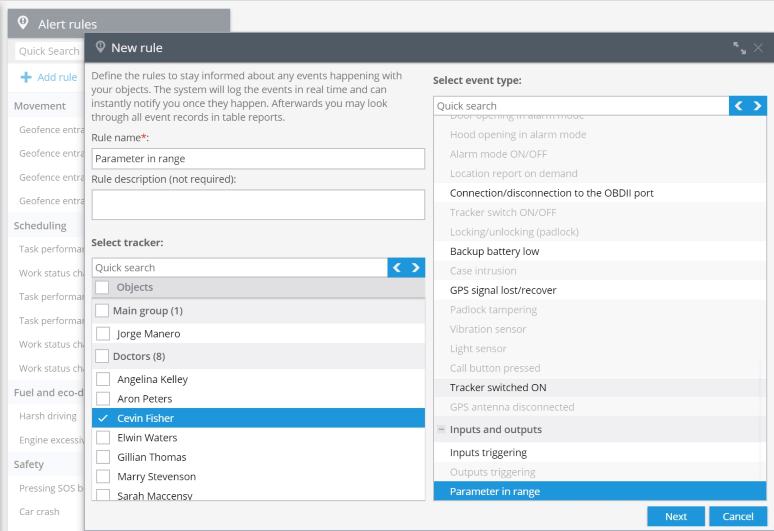
Task: Expand the New rule dialog to fullscreen
Action: pos(739,48)
